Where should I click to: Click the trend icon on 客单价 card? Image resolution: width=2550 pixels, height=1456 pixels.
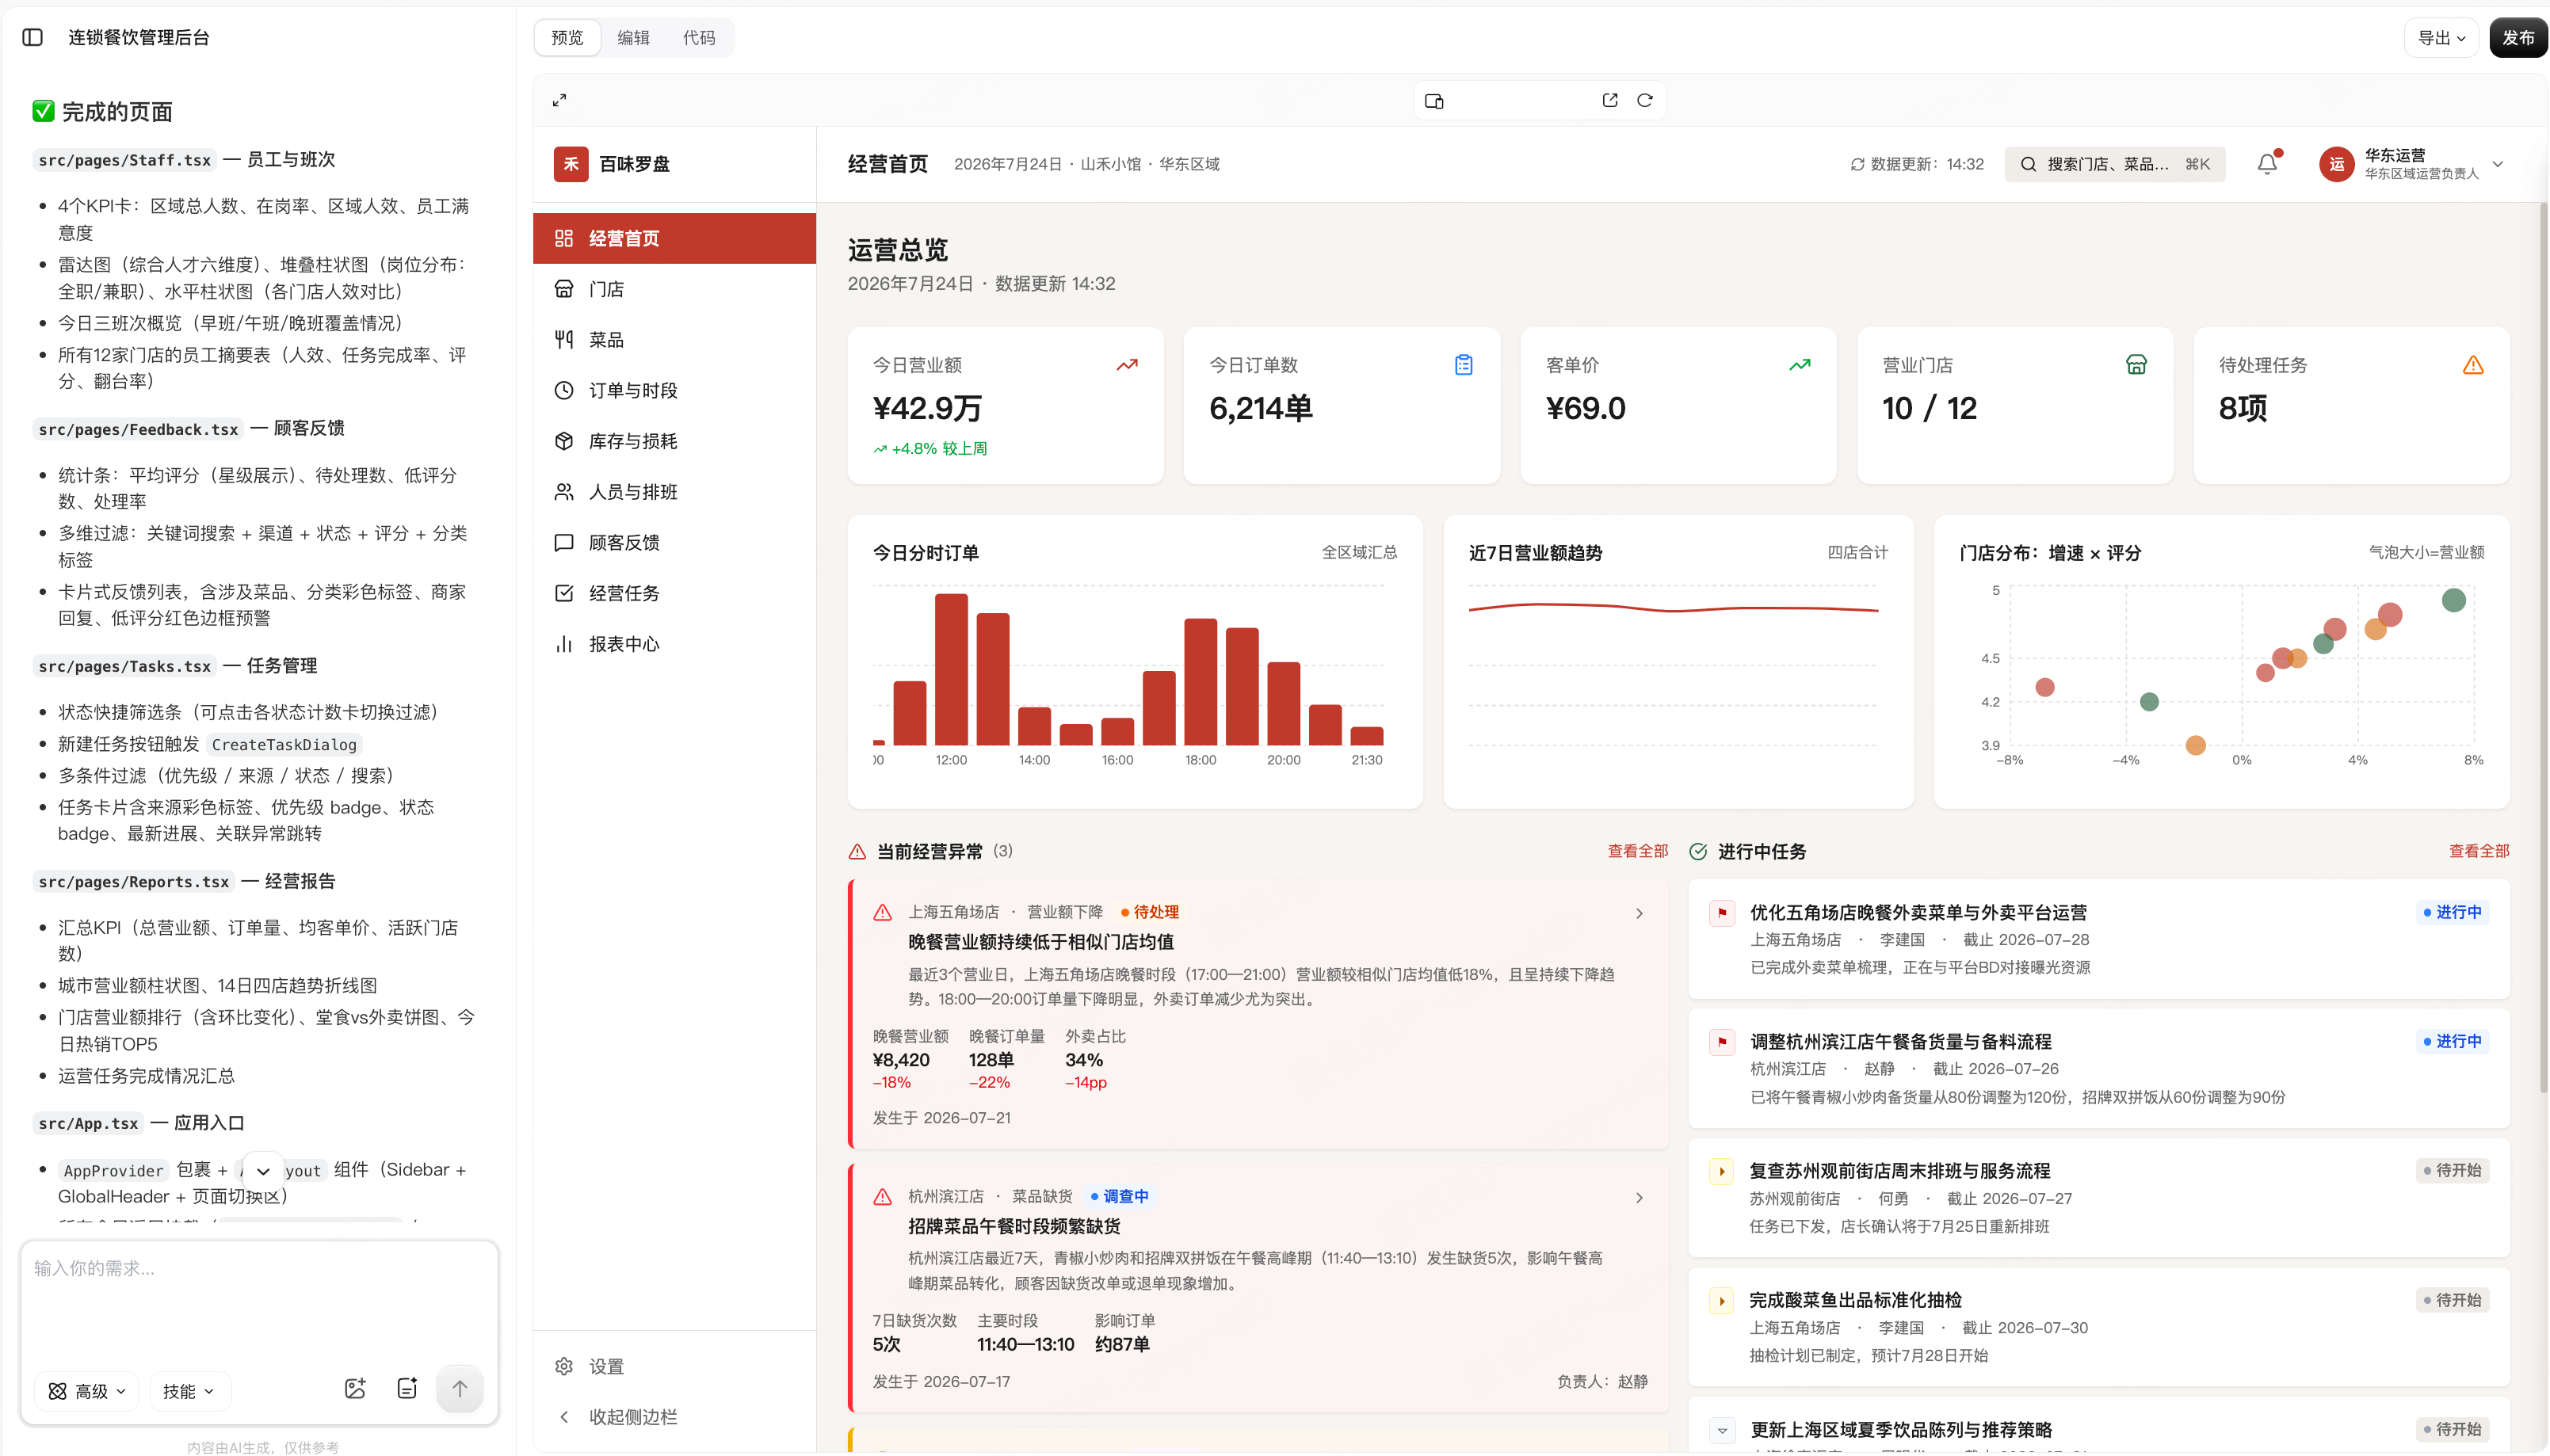(x=1800, y=365)
